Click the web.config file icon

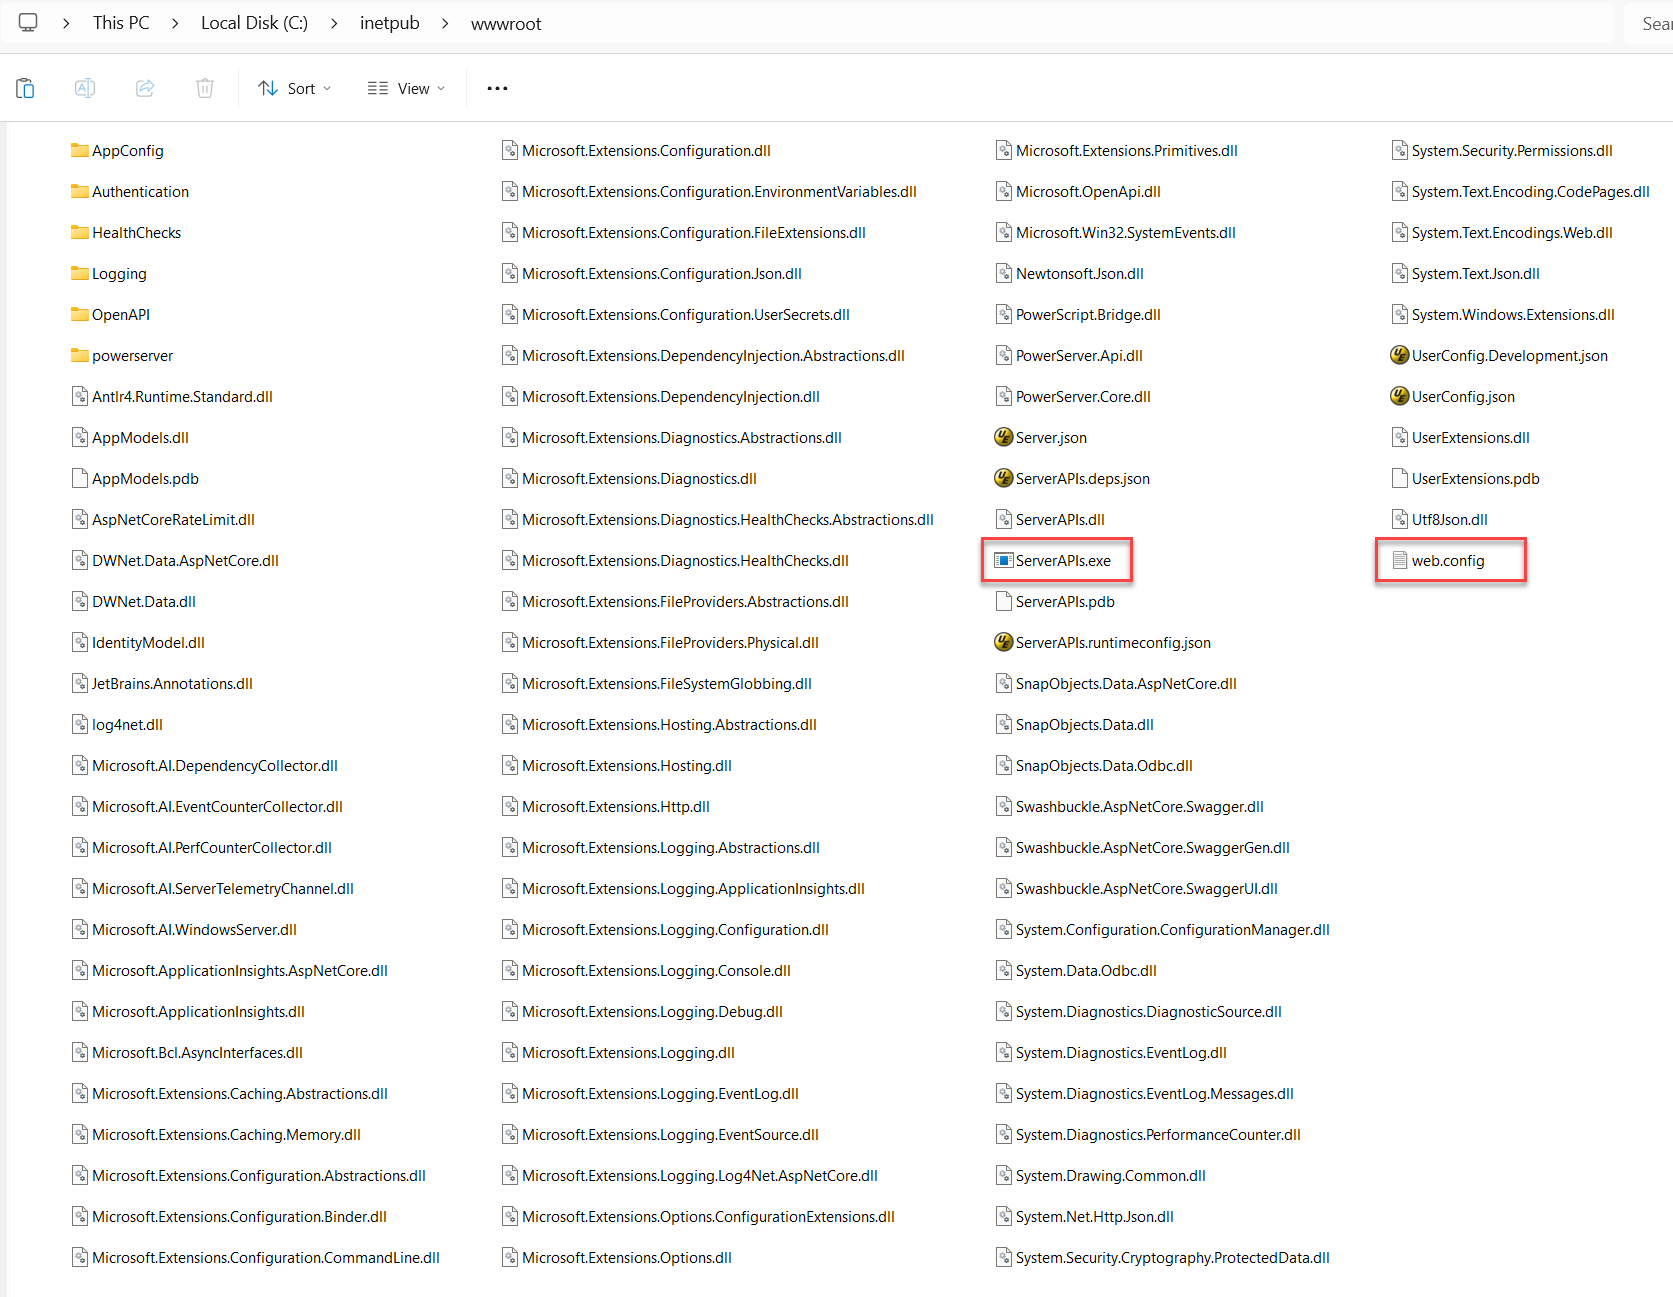(x=1399, y=560)
